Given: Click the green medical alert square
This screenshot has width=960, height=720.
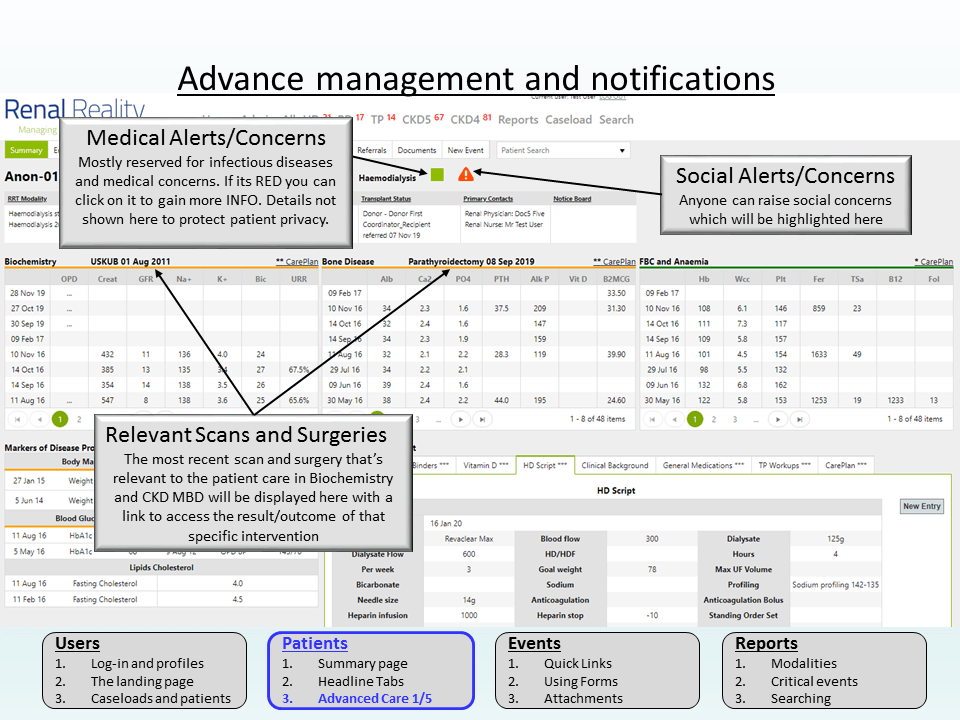Looking at the screenshot, I should pos(437,175).
